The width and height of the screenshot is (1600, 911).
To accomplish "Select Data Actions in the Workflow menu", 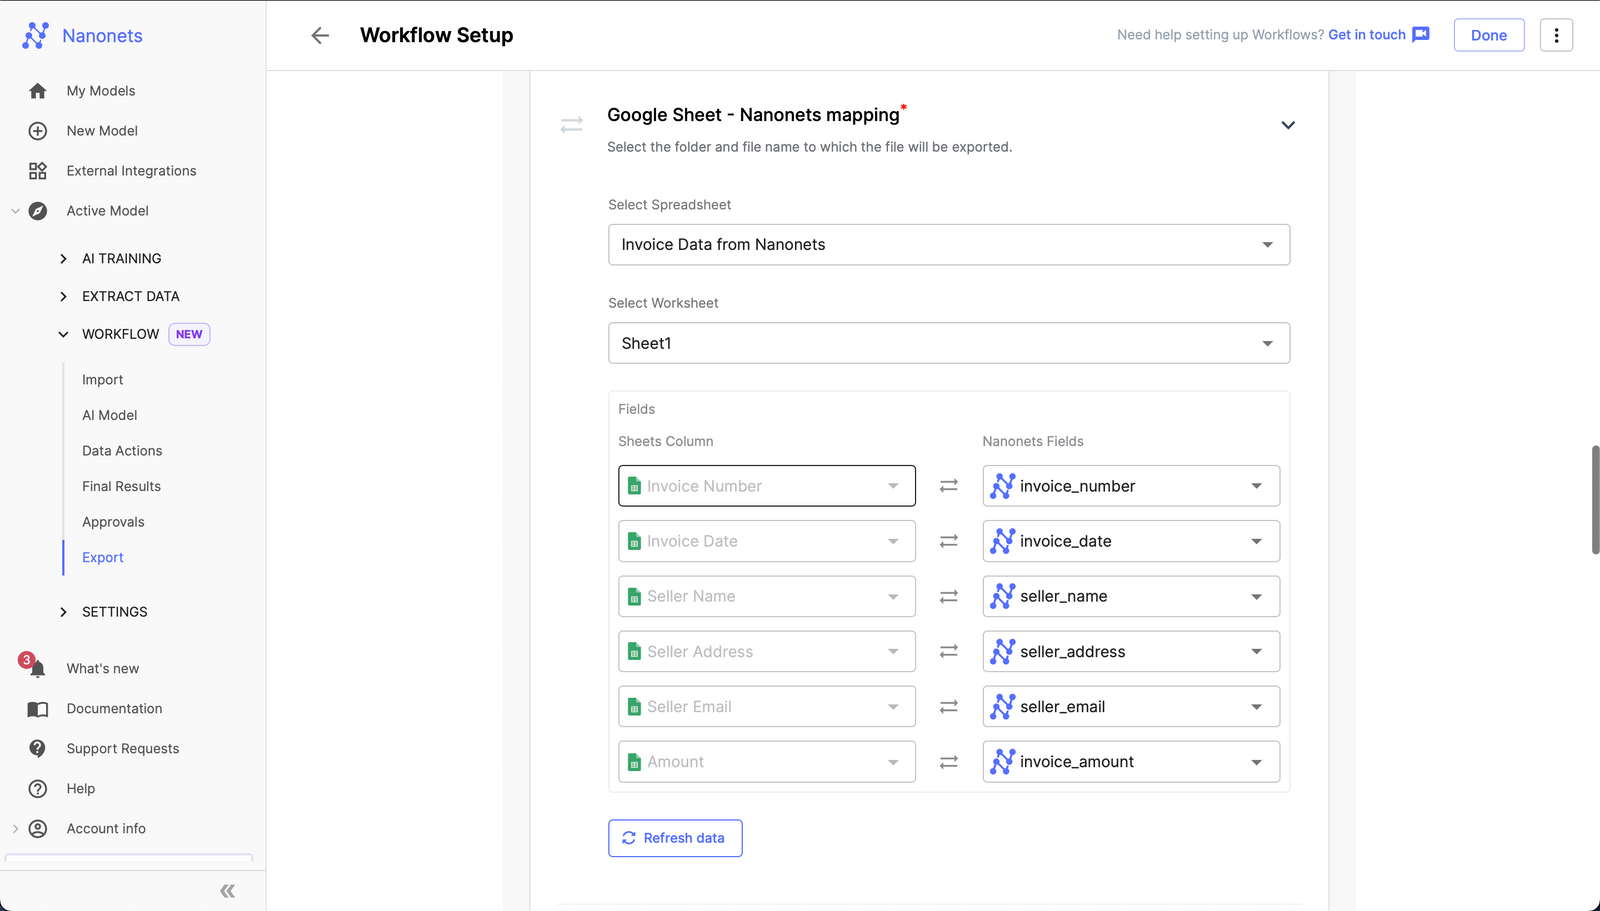I will click(x=122, y=450).
